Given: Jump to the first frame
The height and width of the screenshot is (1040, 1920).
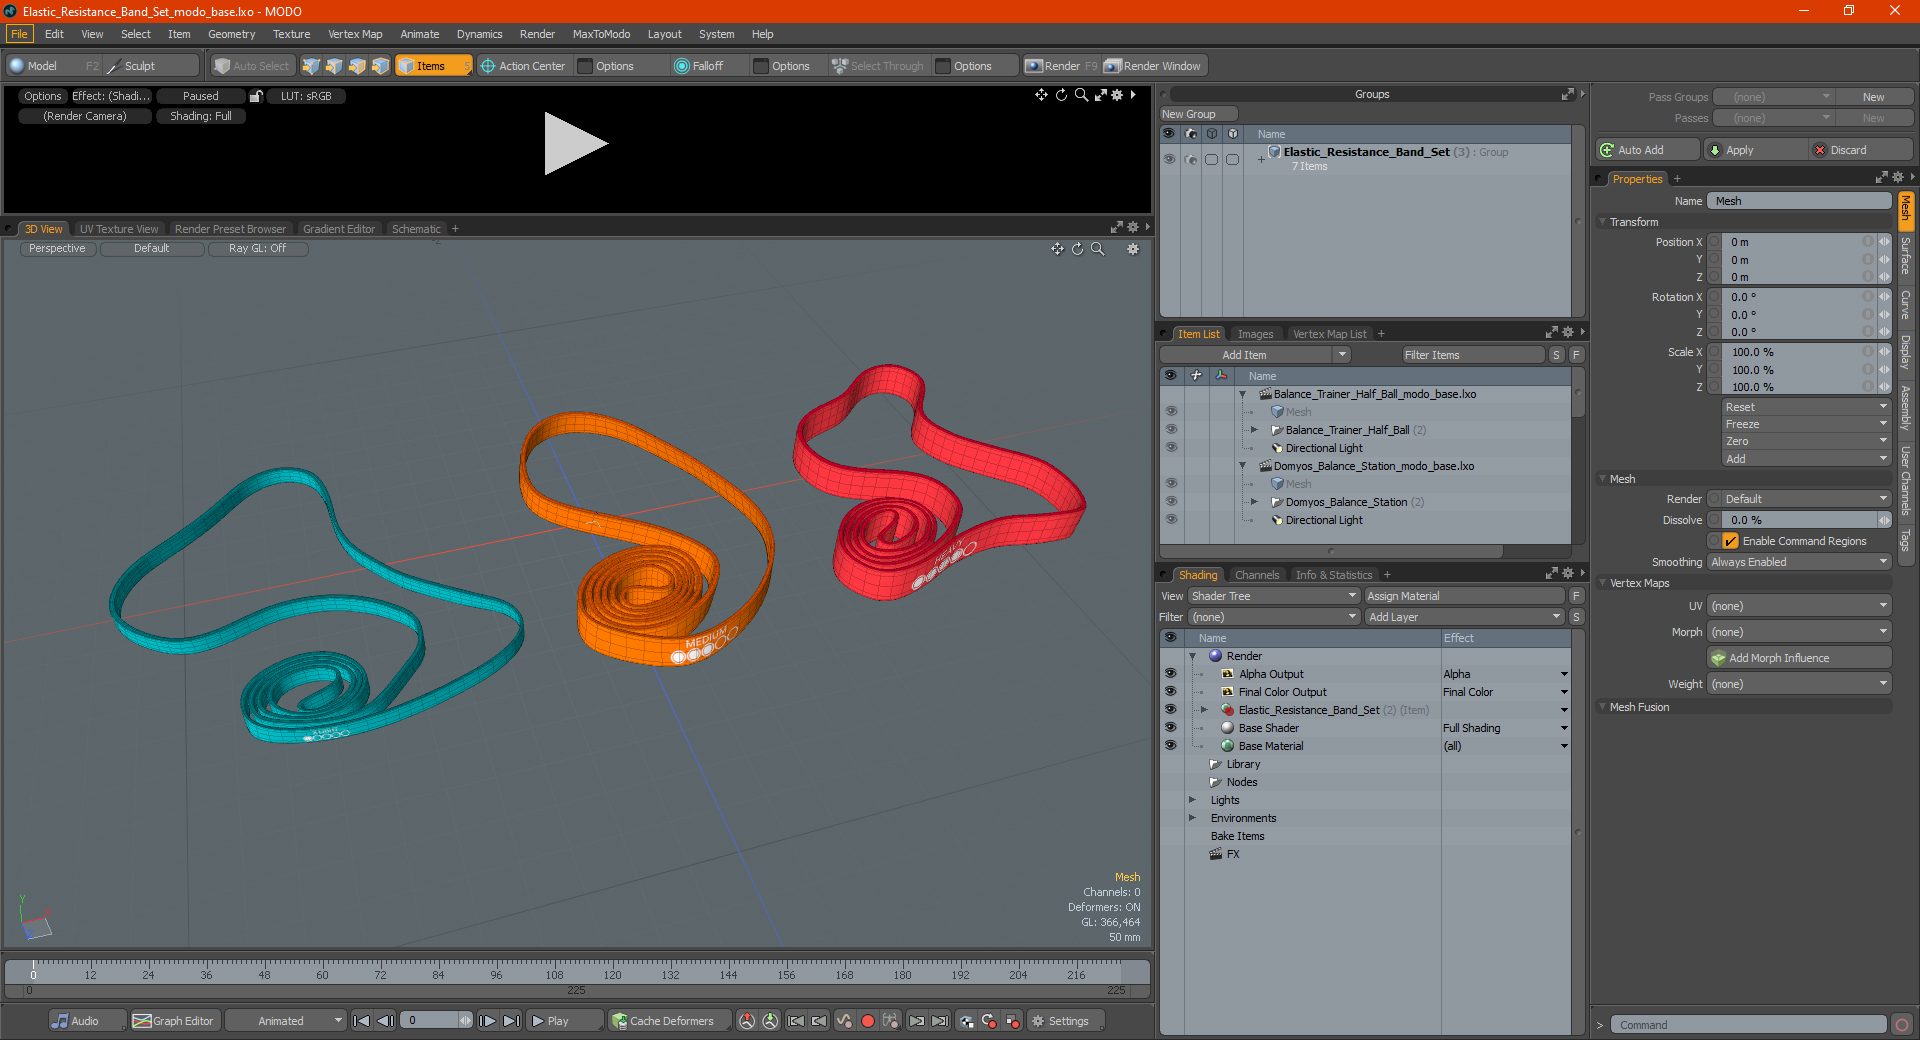Looking at the screenshot, I should [x=362, y=1021].
